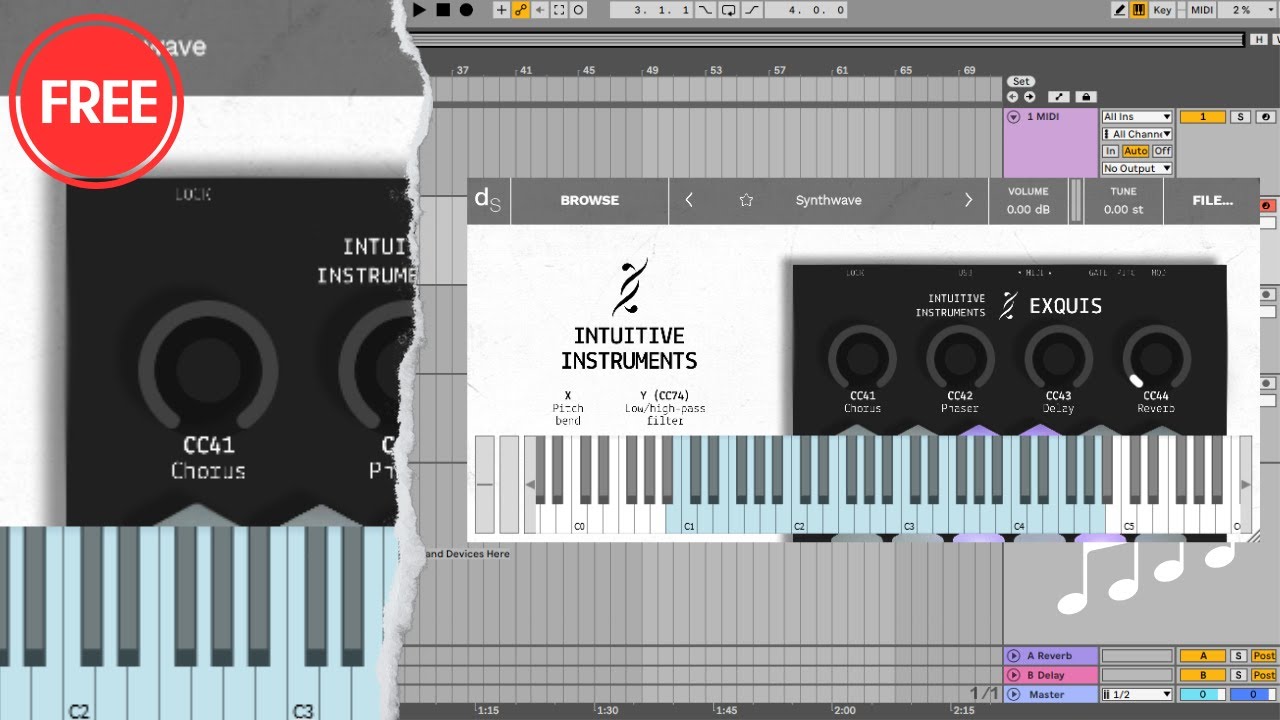Open BROWSE in the sampler plugin
1280x720 pixels.
click(x=589, y=200)
